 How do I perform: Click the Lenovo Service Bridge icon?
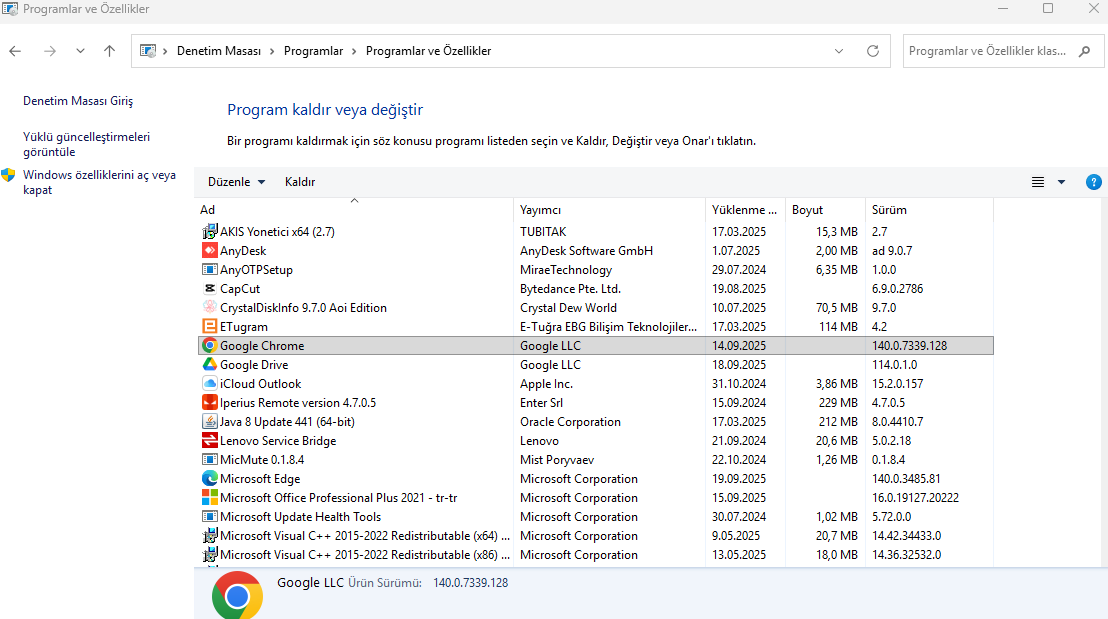pos(209,441)
